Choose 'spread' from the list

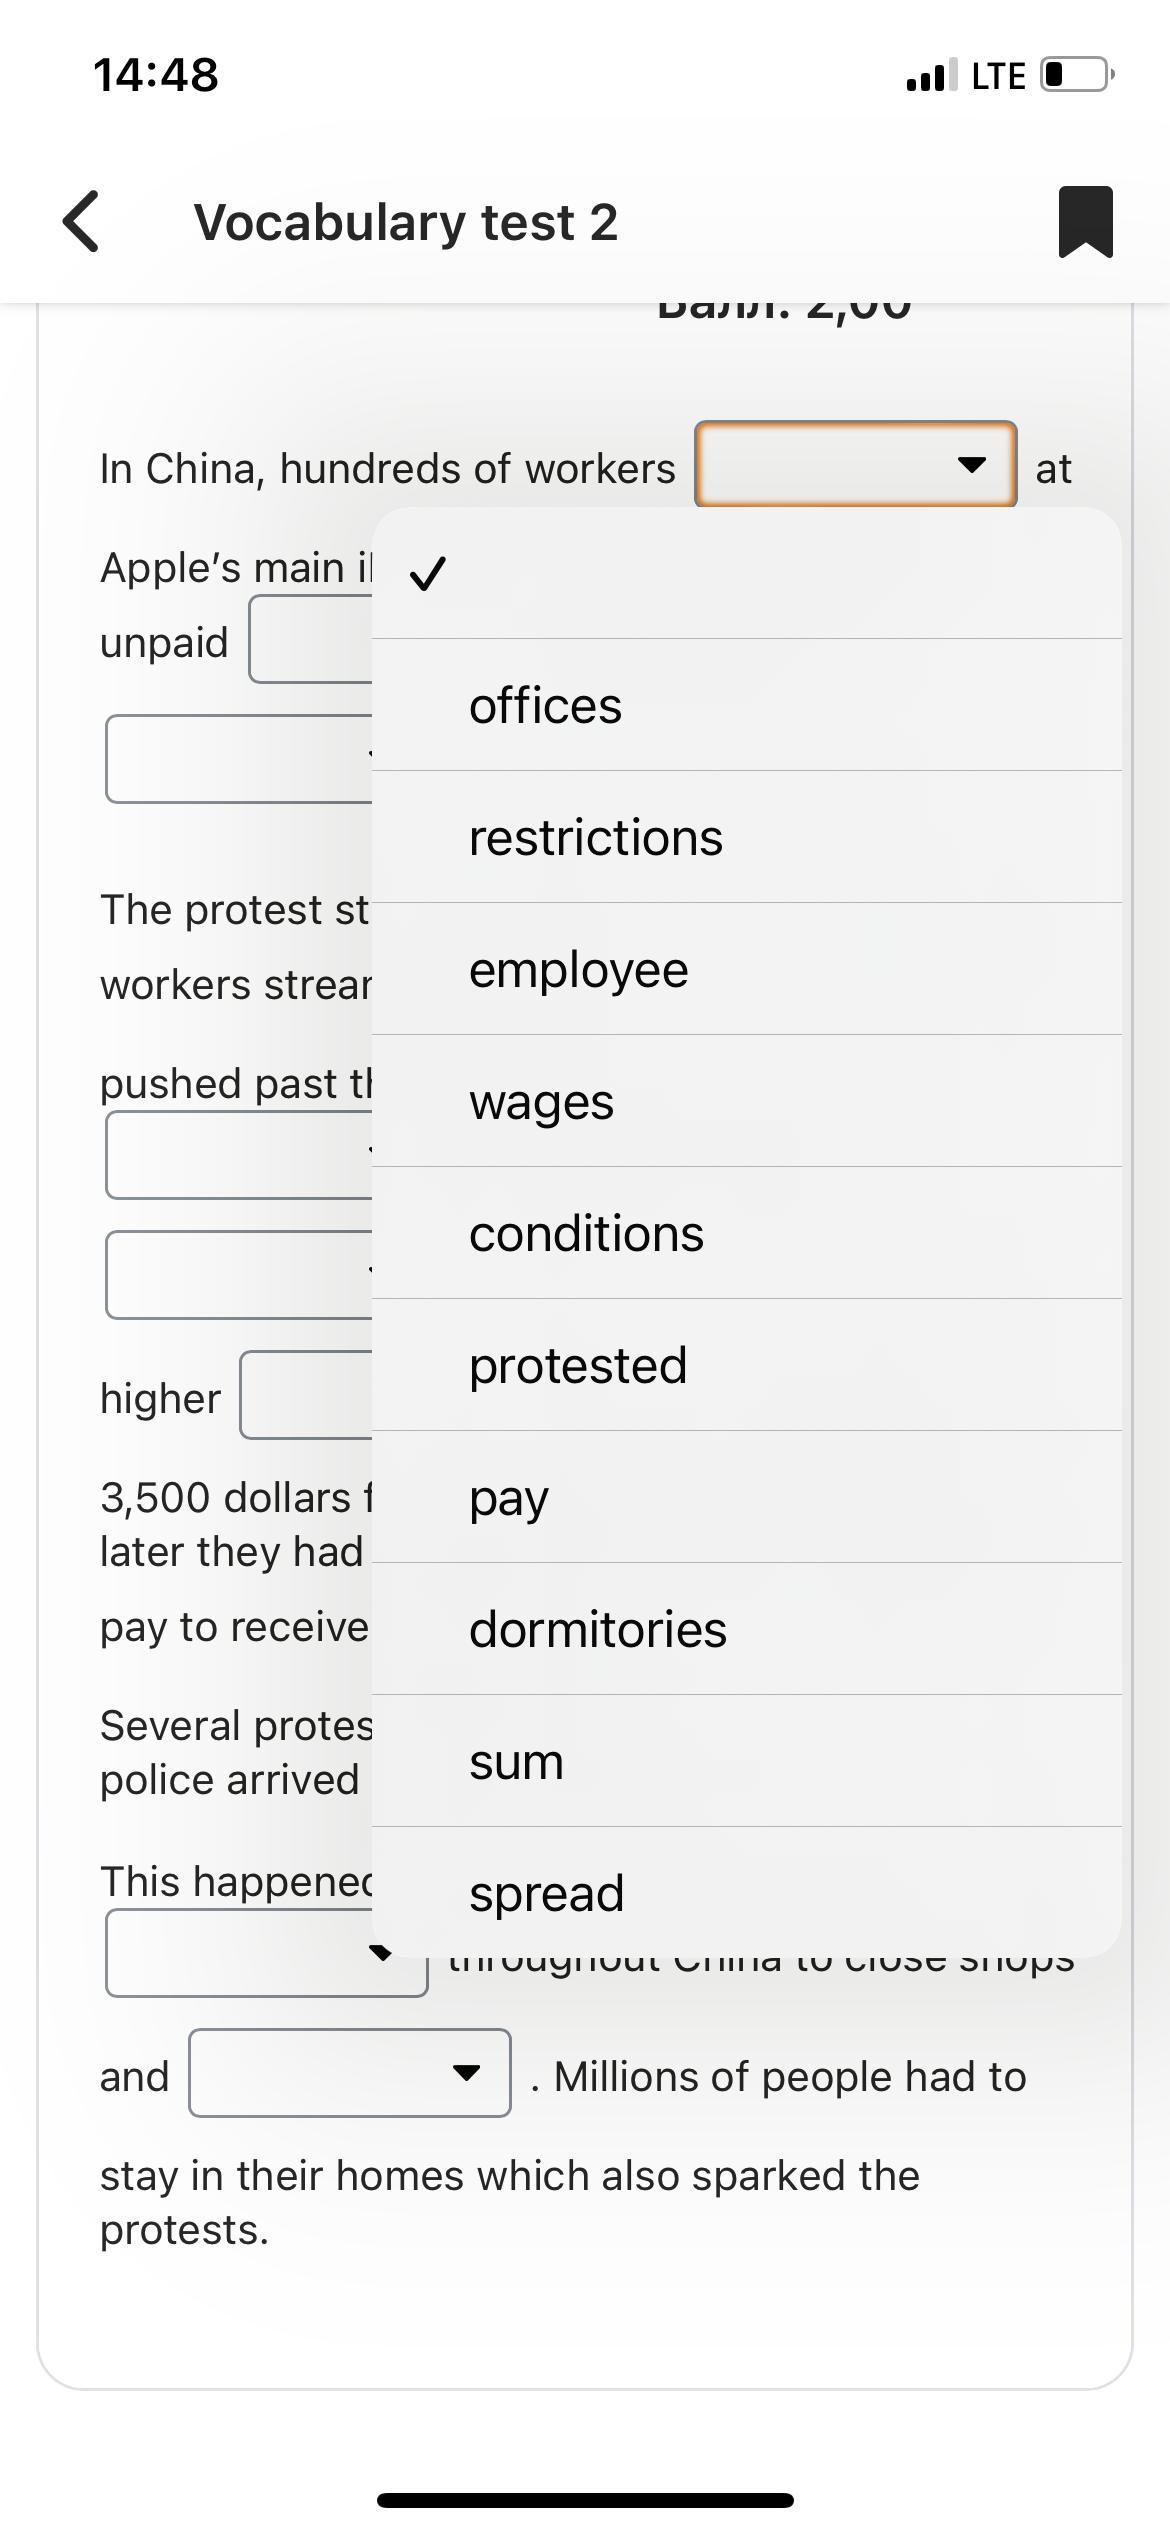[746, 1892]
